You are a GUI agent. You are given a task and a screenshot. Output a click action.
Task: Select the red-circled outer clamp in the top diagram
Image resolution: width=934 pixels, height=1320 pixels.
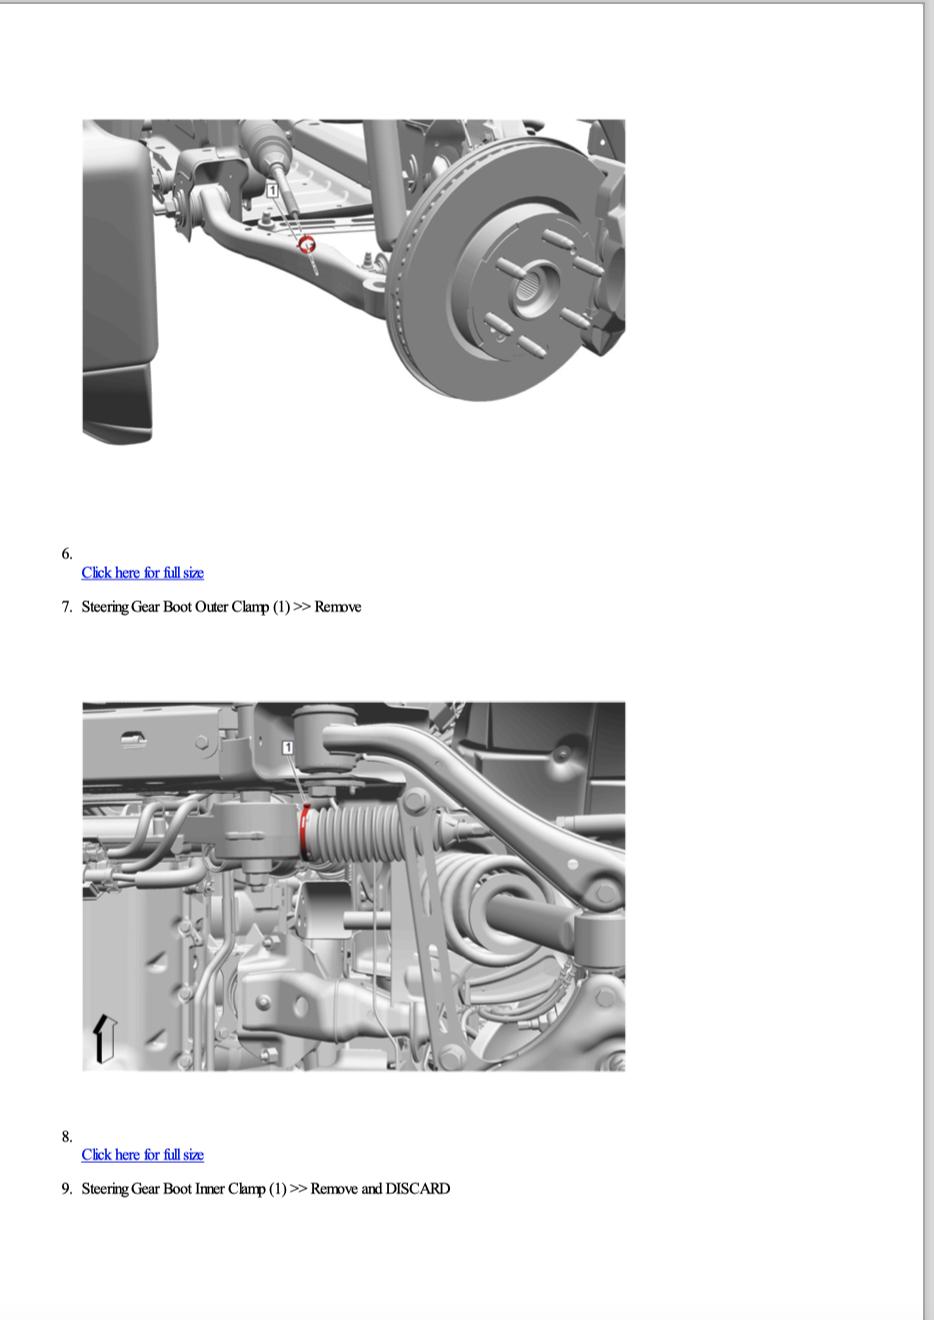pyautogui.click(x=308, y=243)
